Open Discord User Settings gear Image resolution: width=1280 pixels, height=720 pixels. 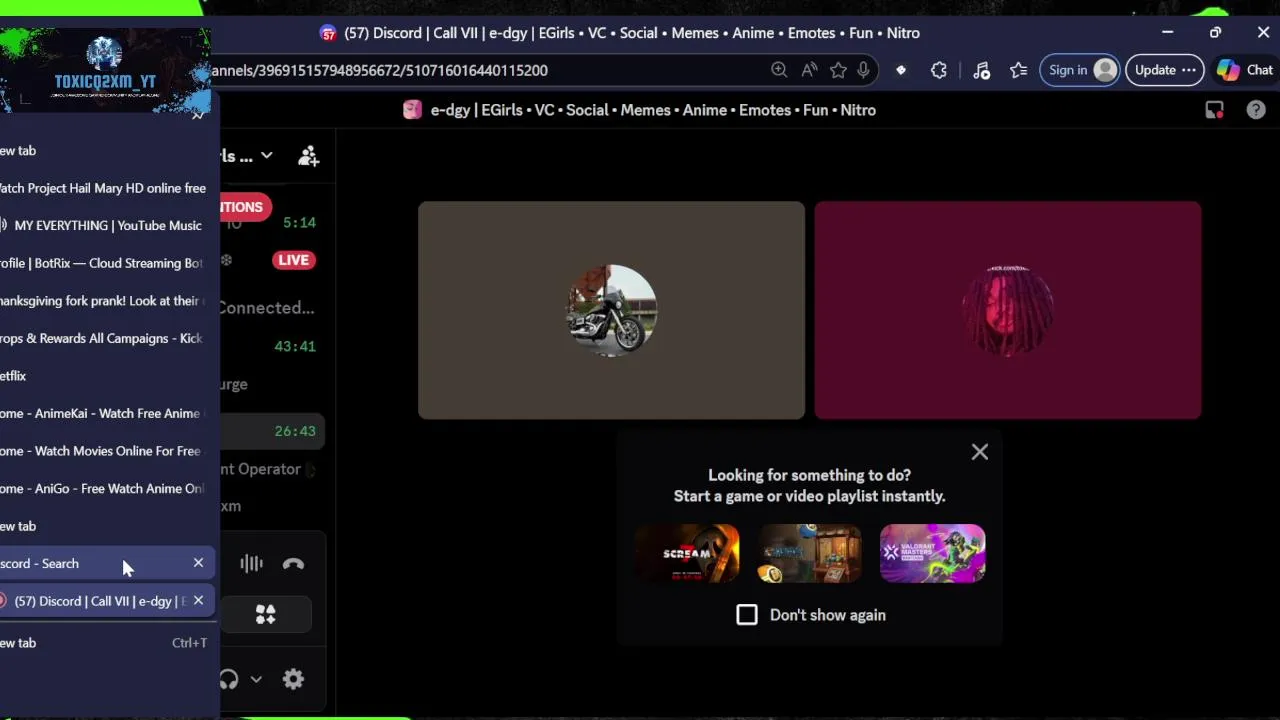(x=293, y=680)
